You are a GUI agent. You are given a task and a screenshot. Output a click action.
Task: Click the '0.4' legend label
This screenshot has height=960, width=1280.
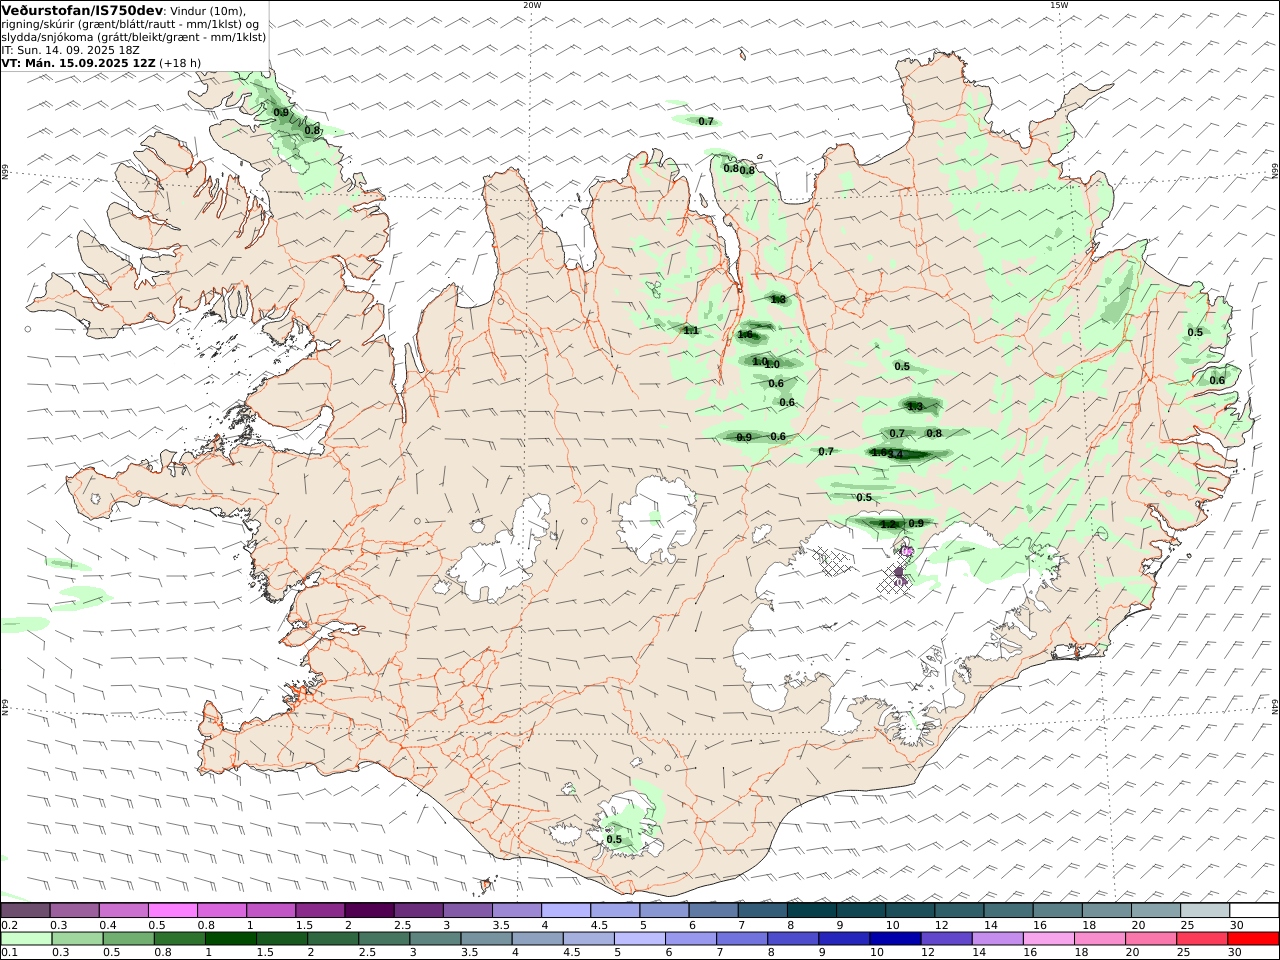pyautogui.click(x=108, y=925)
